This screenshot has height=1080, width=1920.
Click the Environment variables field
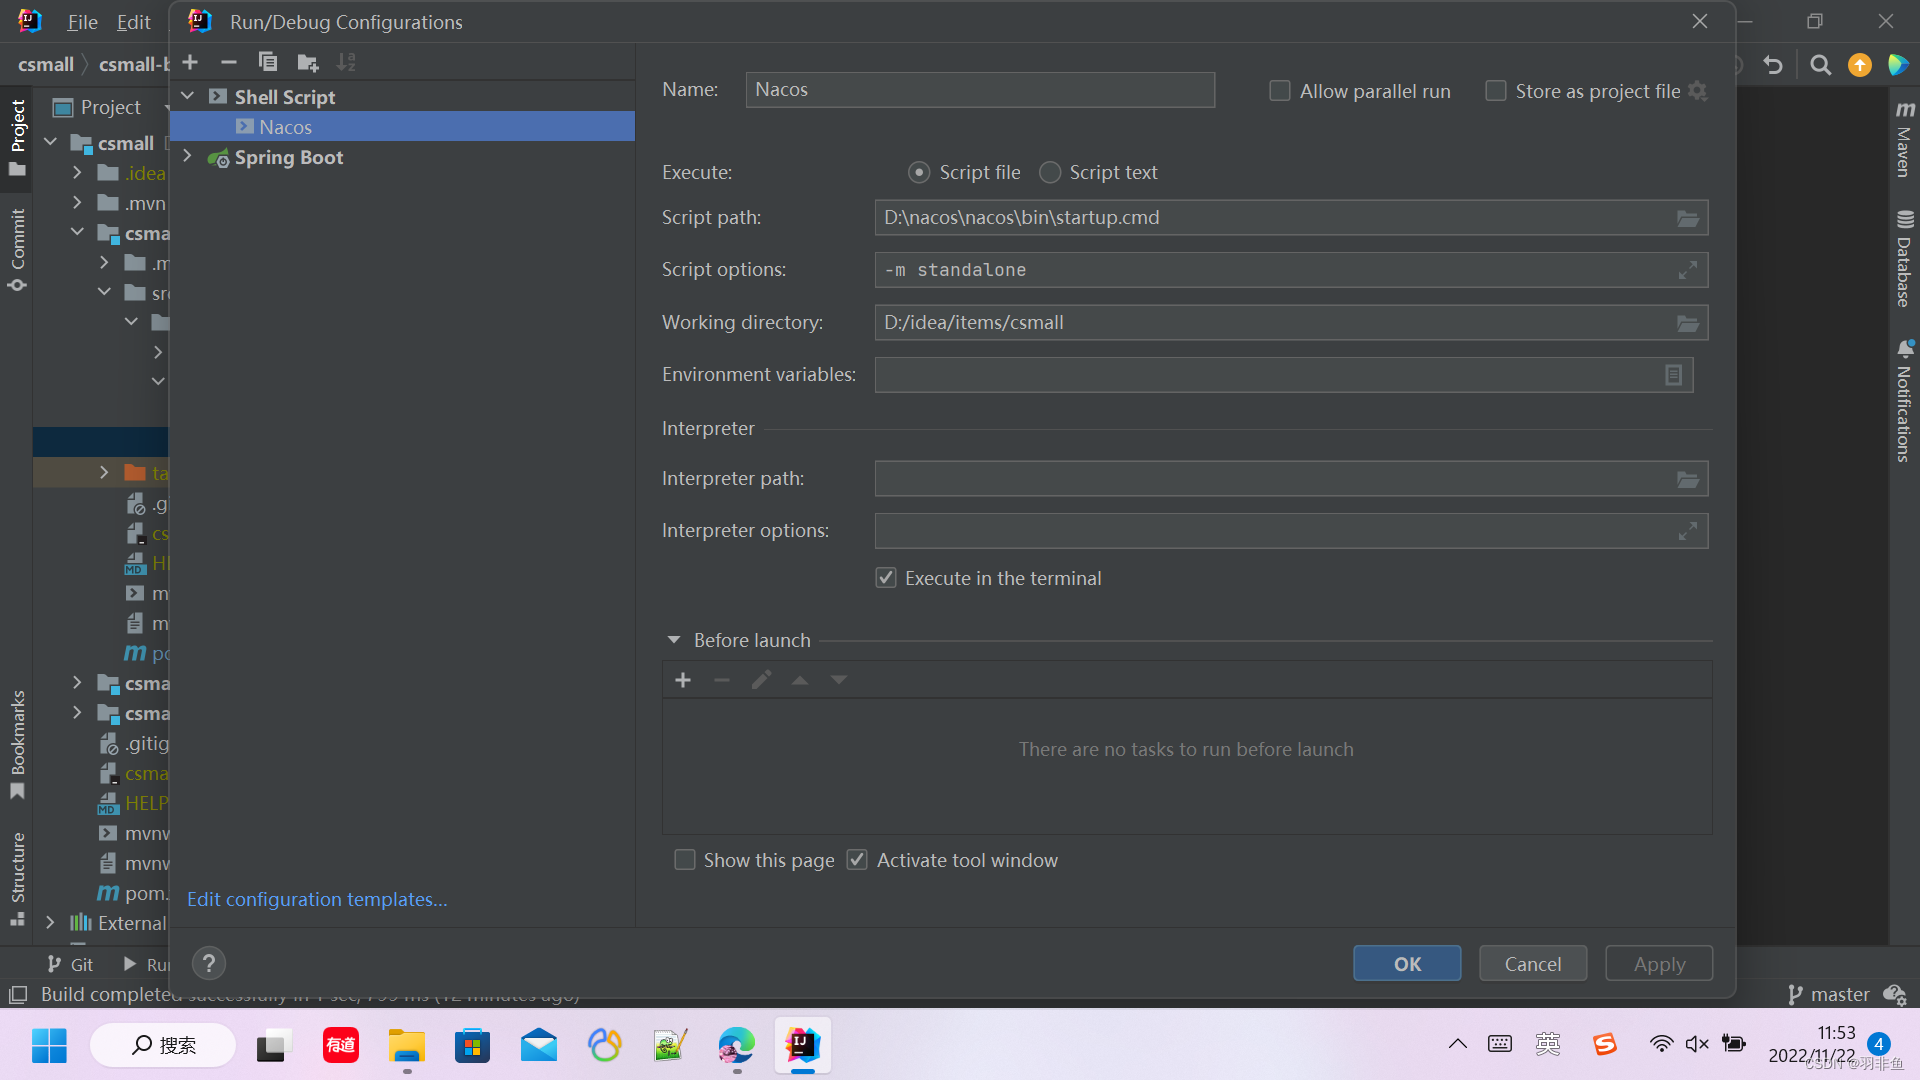1284,375
